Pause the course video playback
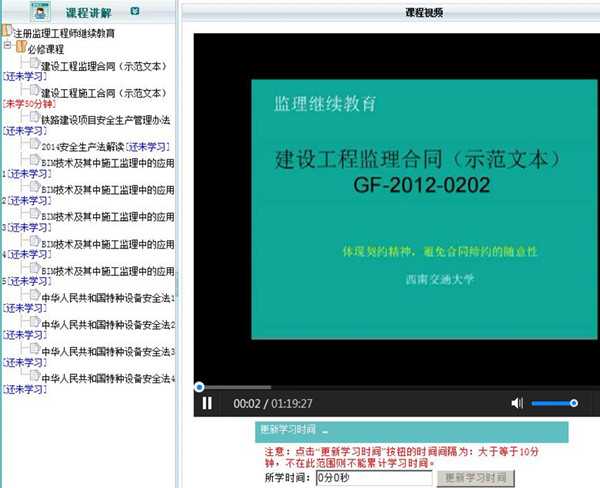 (207, 403)
